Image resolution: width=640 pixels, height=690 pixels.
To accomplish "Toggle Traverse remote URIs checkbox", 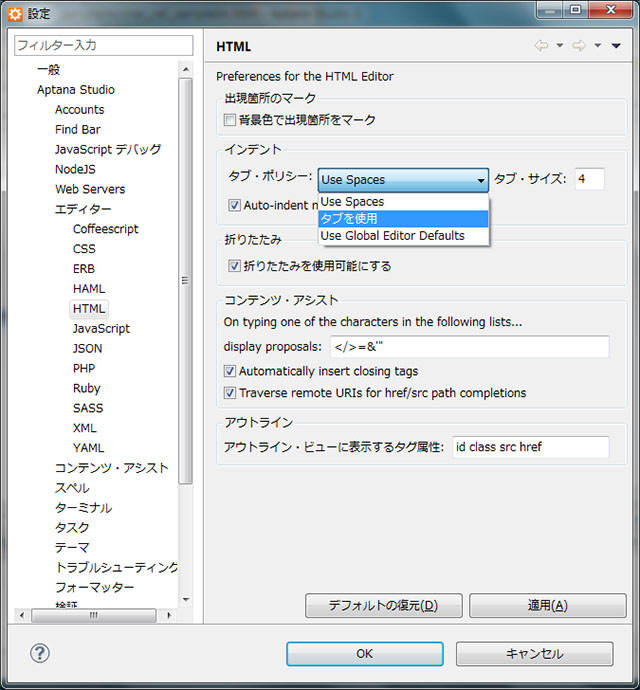I will point(230,393).
